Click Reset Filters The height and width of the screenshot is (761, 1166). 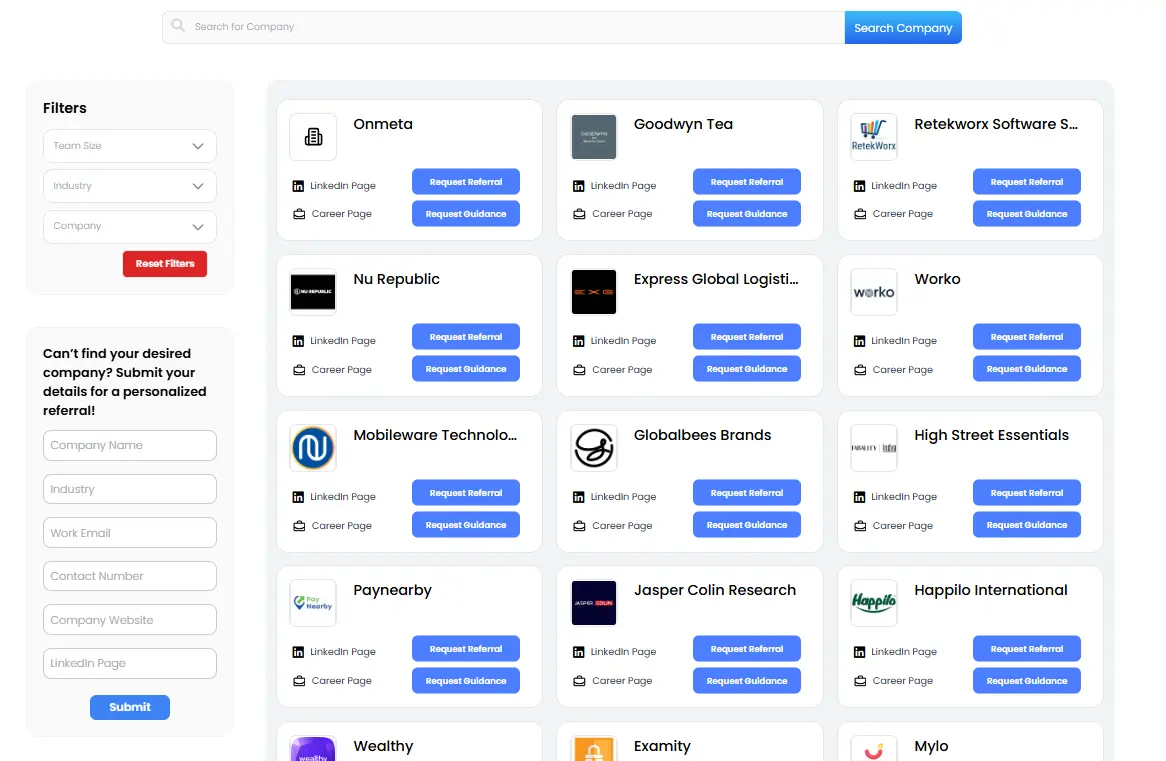click(164, 263)
